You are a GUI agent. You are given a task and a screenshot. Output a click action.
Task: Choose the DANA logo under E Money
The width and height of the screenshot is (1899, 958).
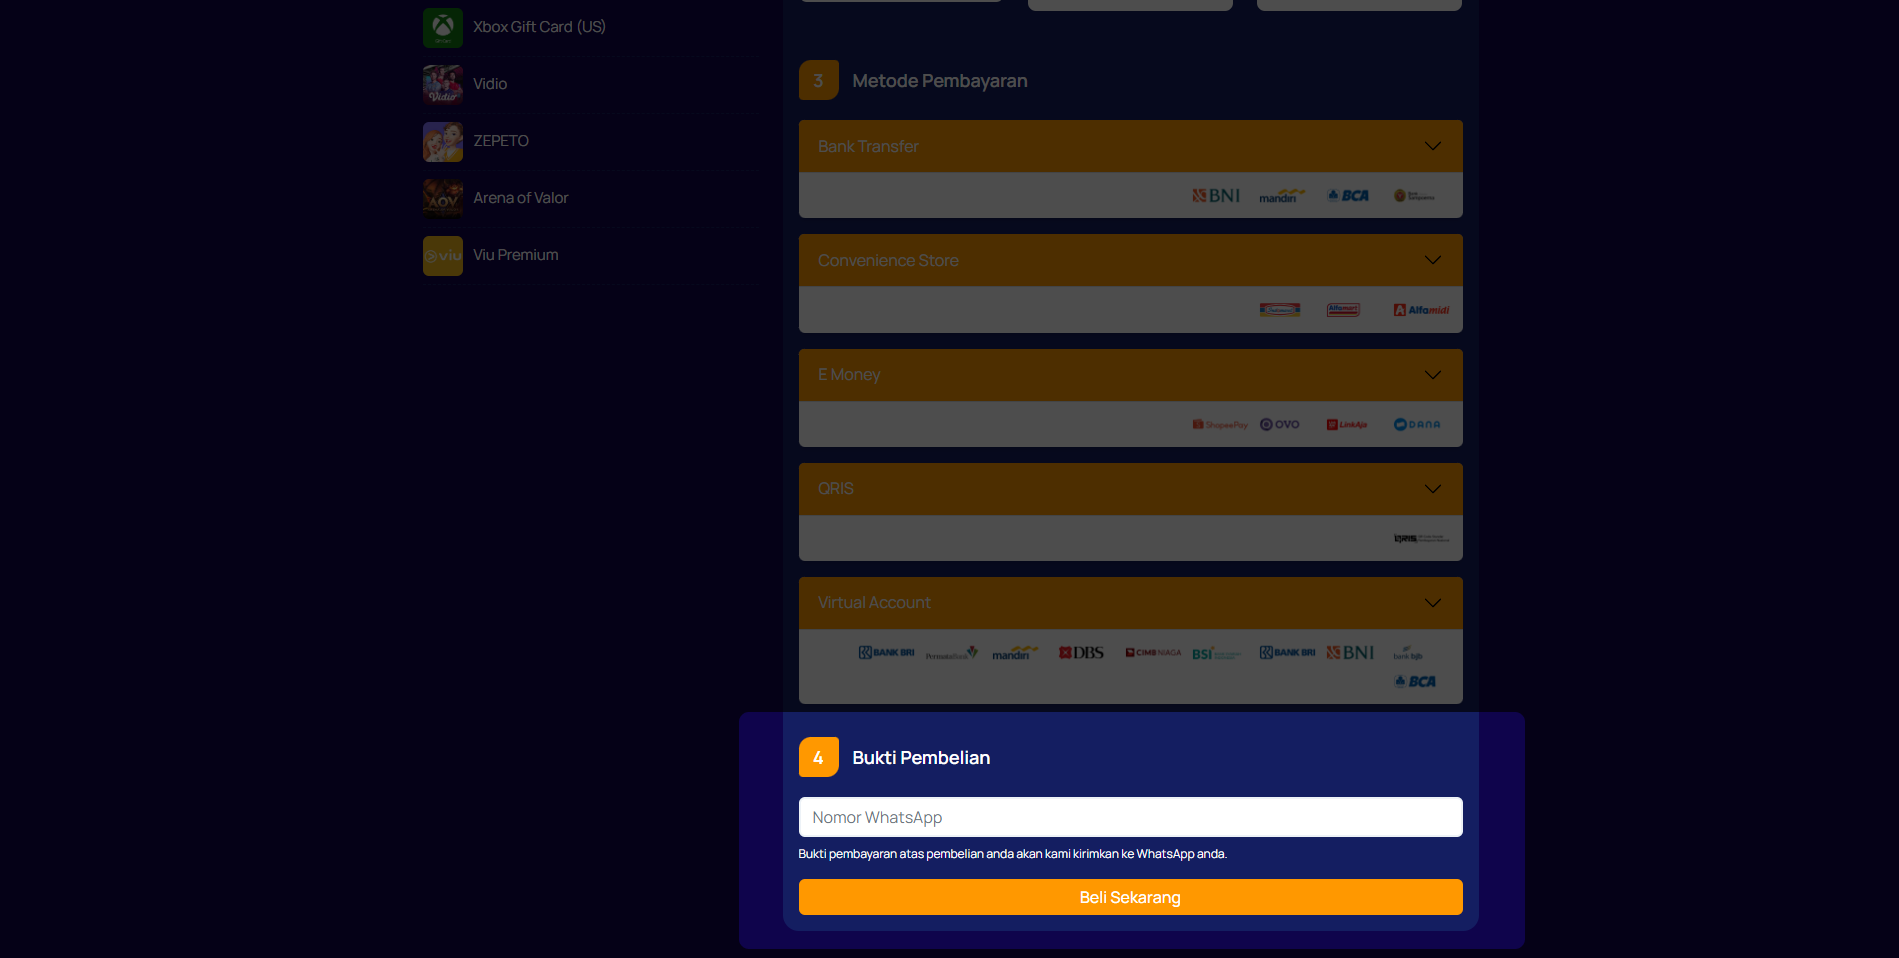click(x=1417, y=425)
